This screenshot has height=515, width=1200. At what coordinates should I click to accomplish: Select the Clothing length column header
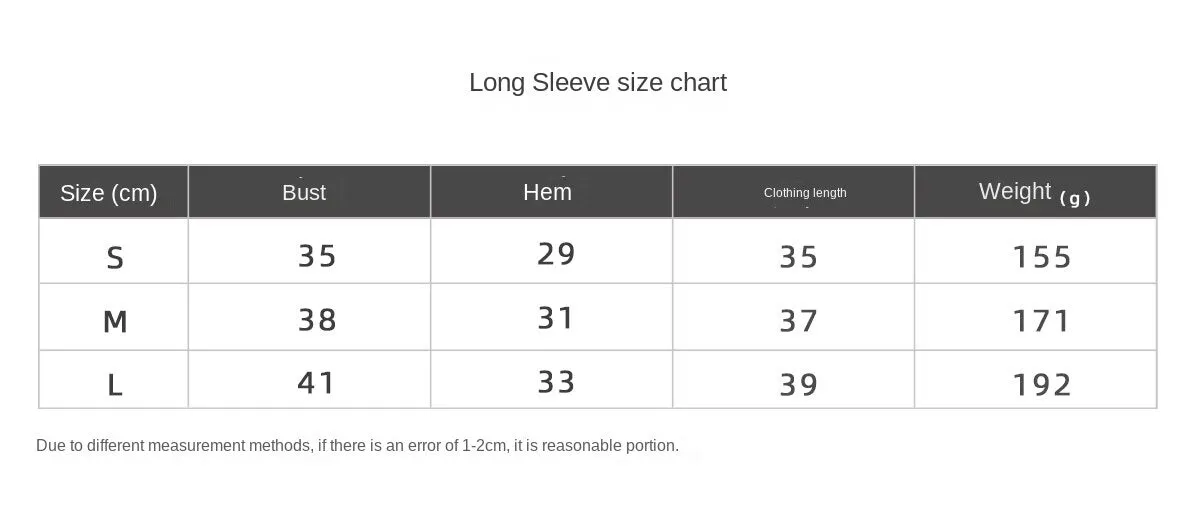click(805, 192)
